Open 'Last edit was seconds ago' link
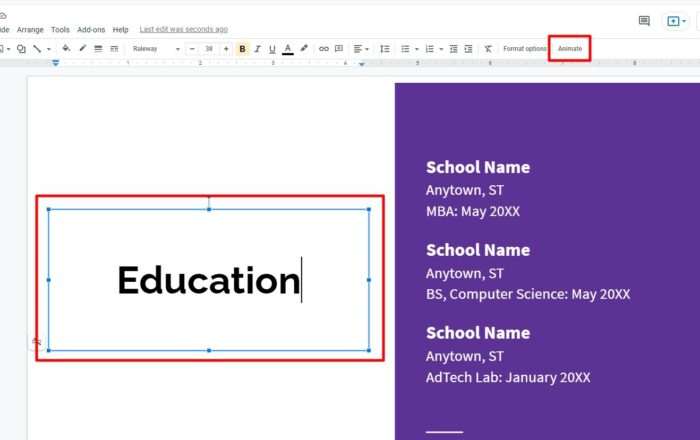 (x=184, y=29)
